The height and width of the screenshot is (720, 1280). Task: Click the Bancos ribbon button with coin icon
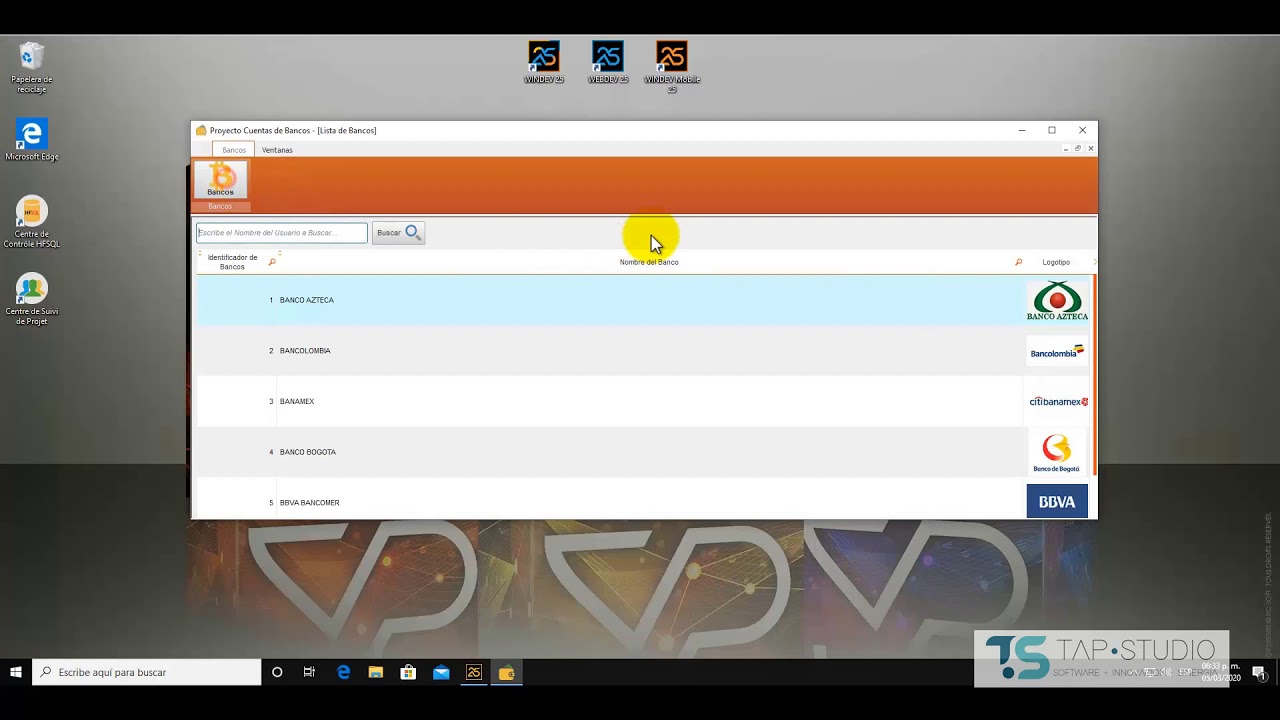(220, 180)
